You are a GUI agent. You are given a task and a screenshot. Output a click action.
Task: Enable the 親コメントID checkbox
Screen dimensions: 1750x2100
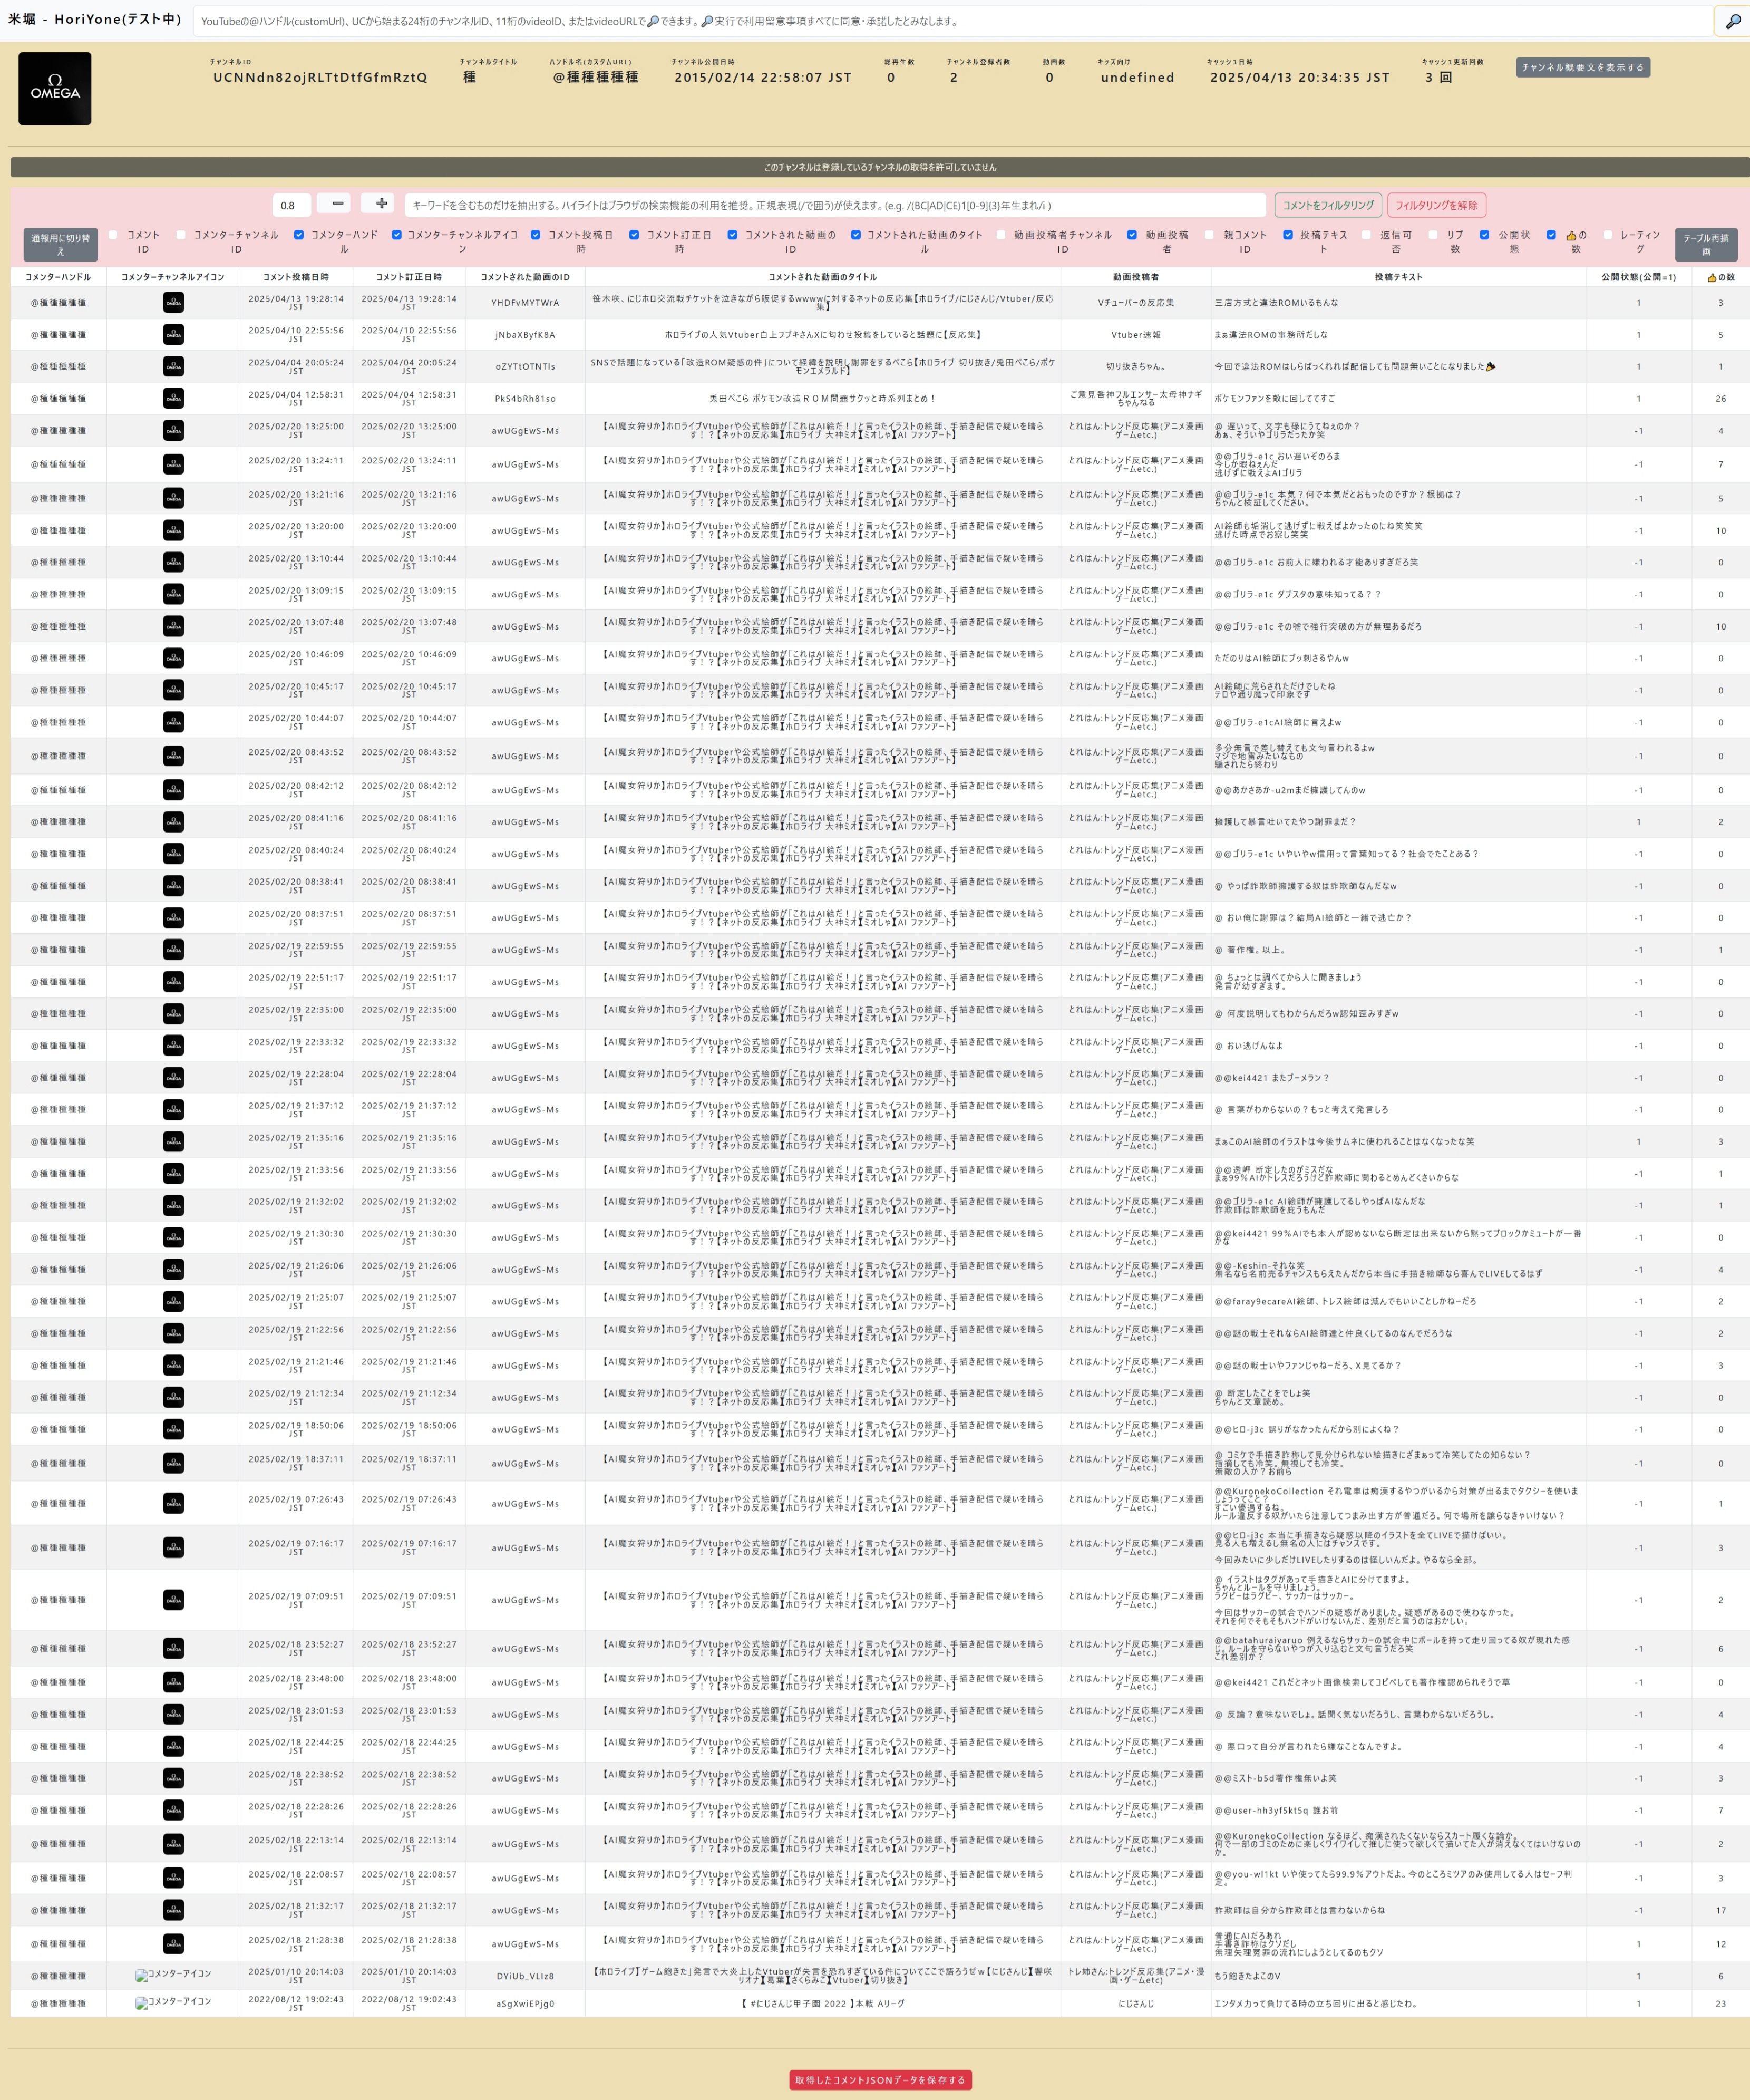pyautogui.click(x=1209, y=235)
